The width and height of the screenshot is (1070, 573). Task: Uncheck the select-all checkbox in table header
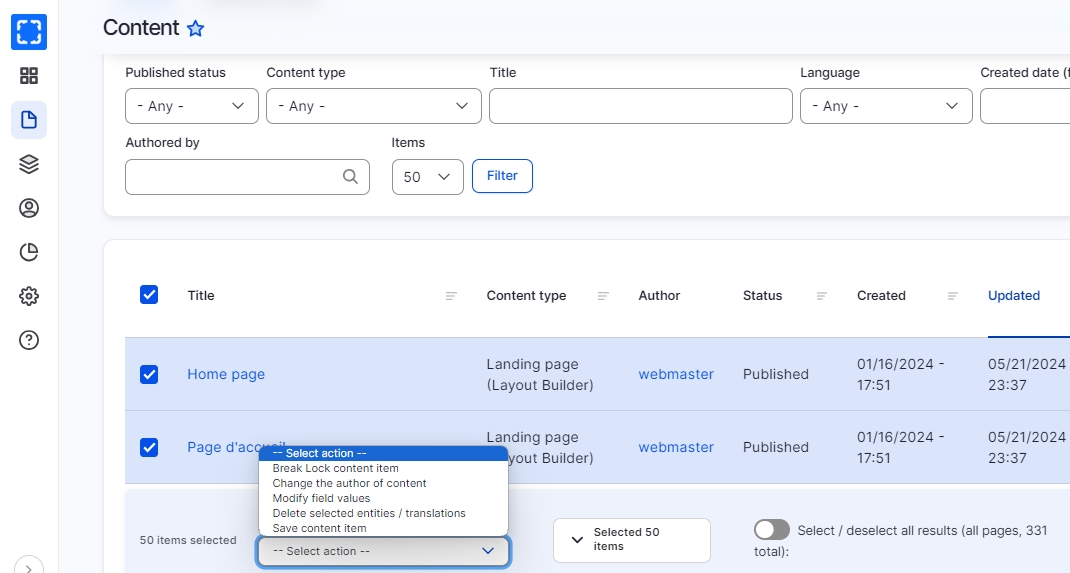[149, 295]
